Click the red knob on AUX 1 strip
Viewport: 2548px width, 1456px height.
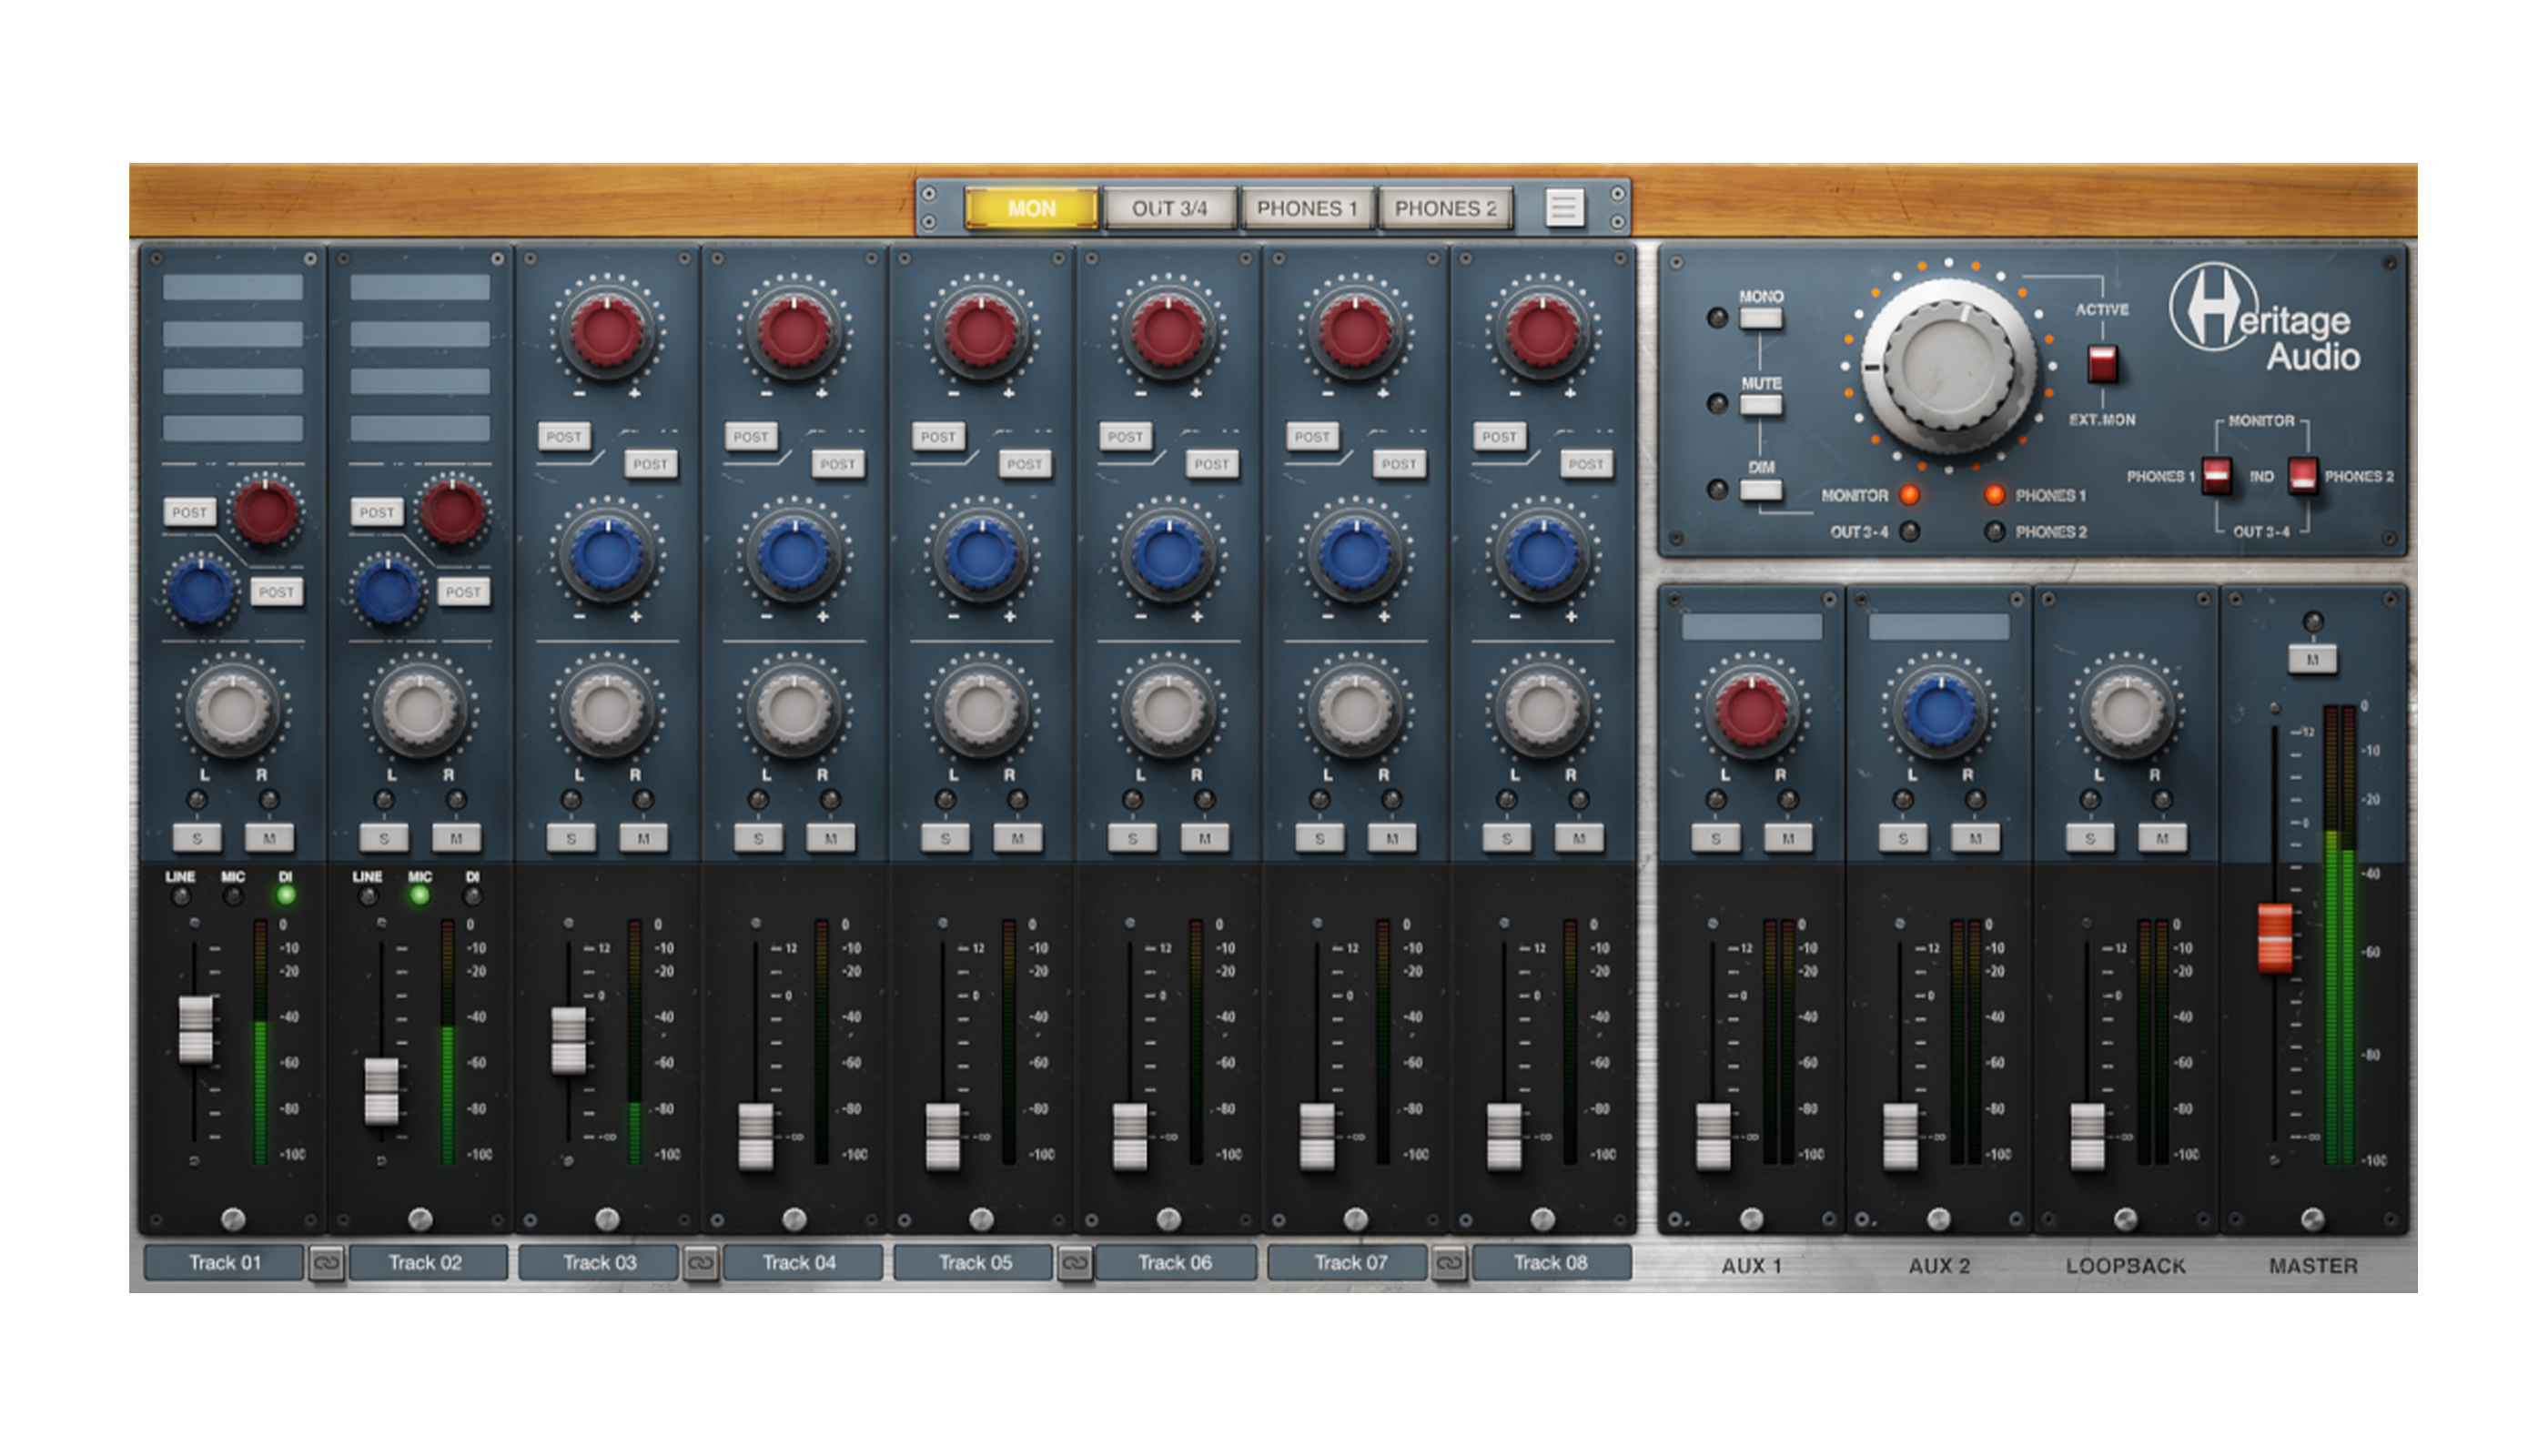1752,711
